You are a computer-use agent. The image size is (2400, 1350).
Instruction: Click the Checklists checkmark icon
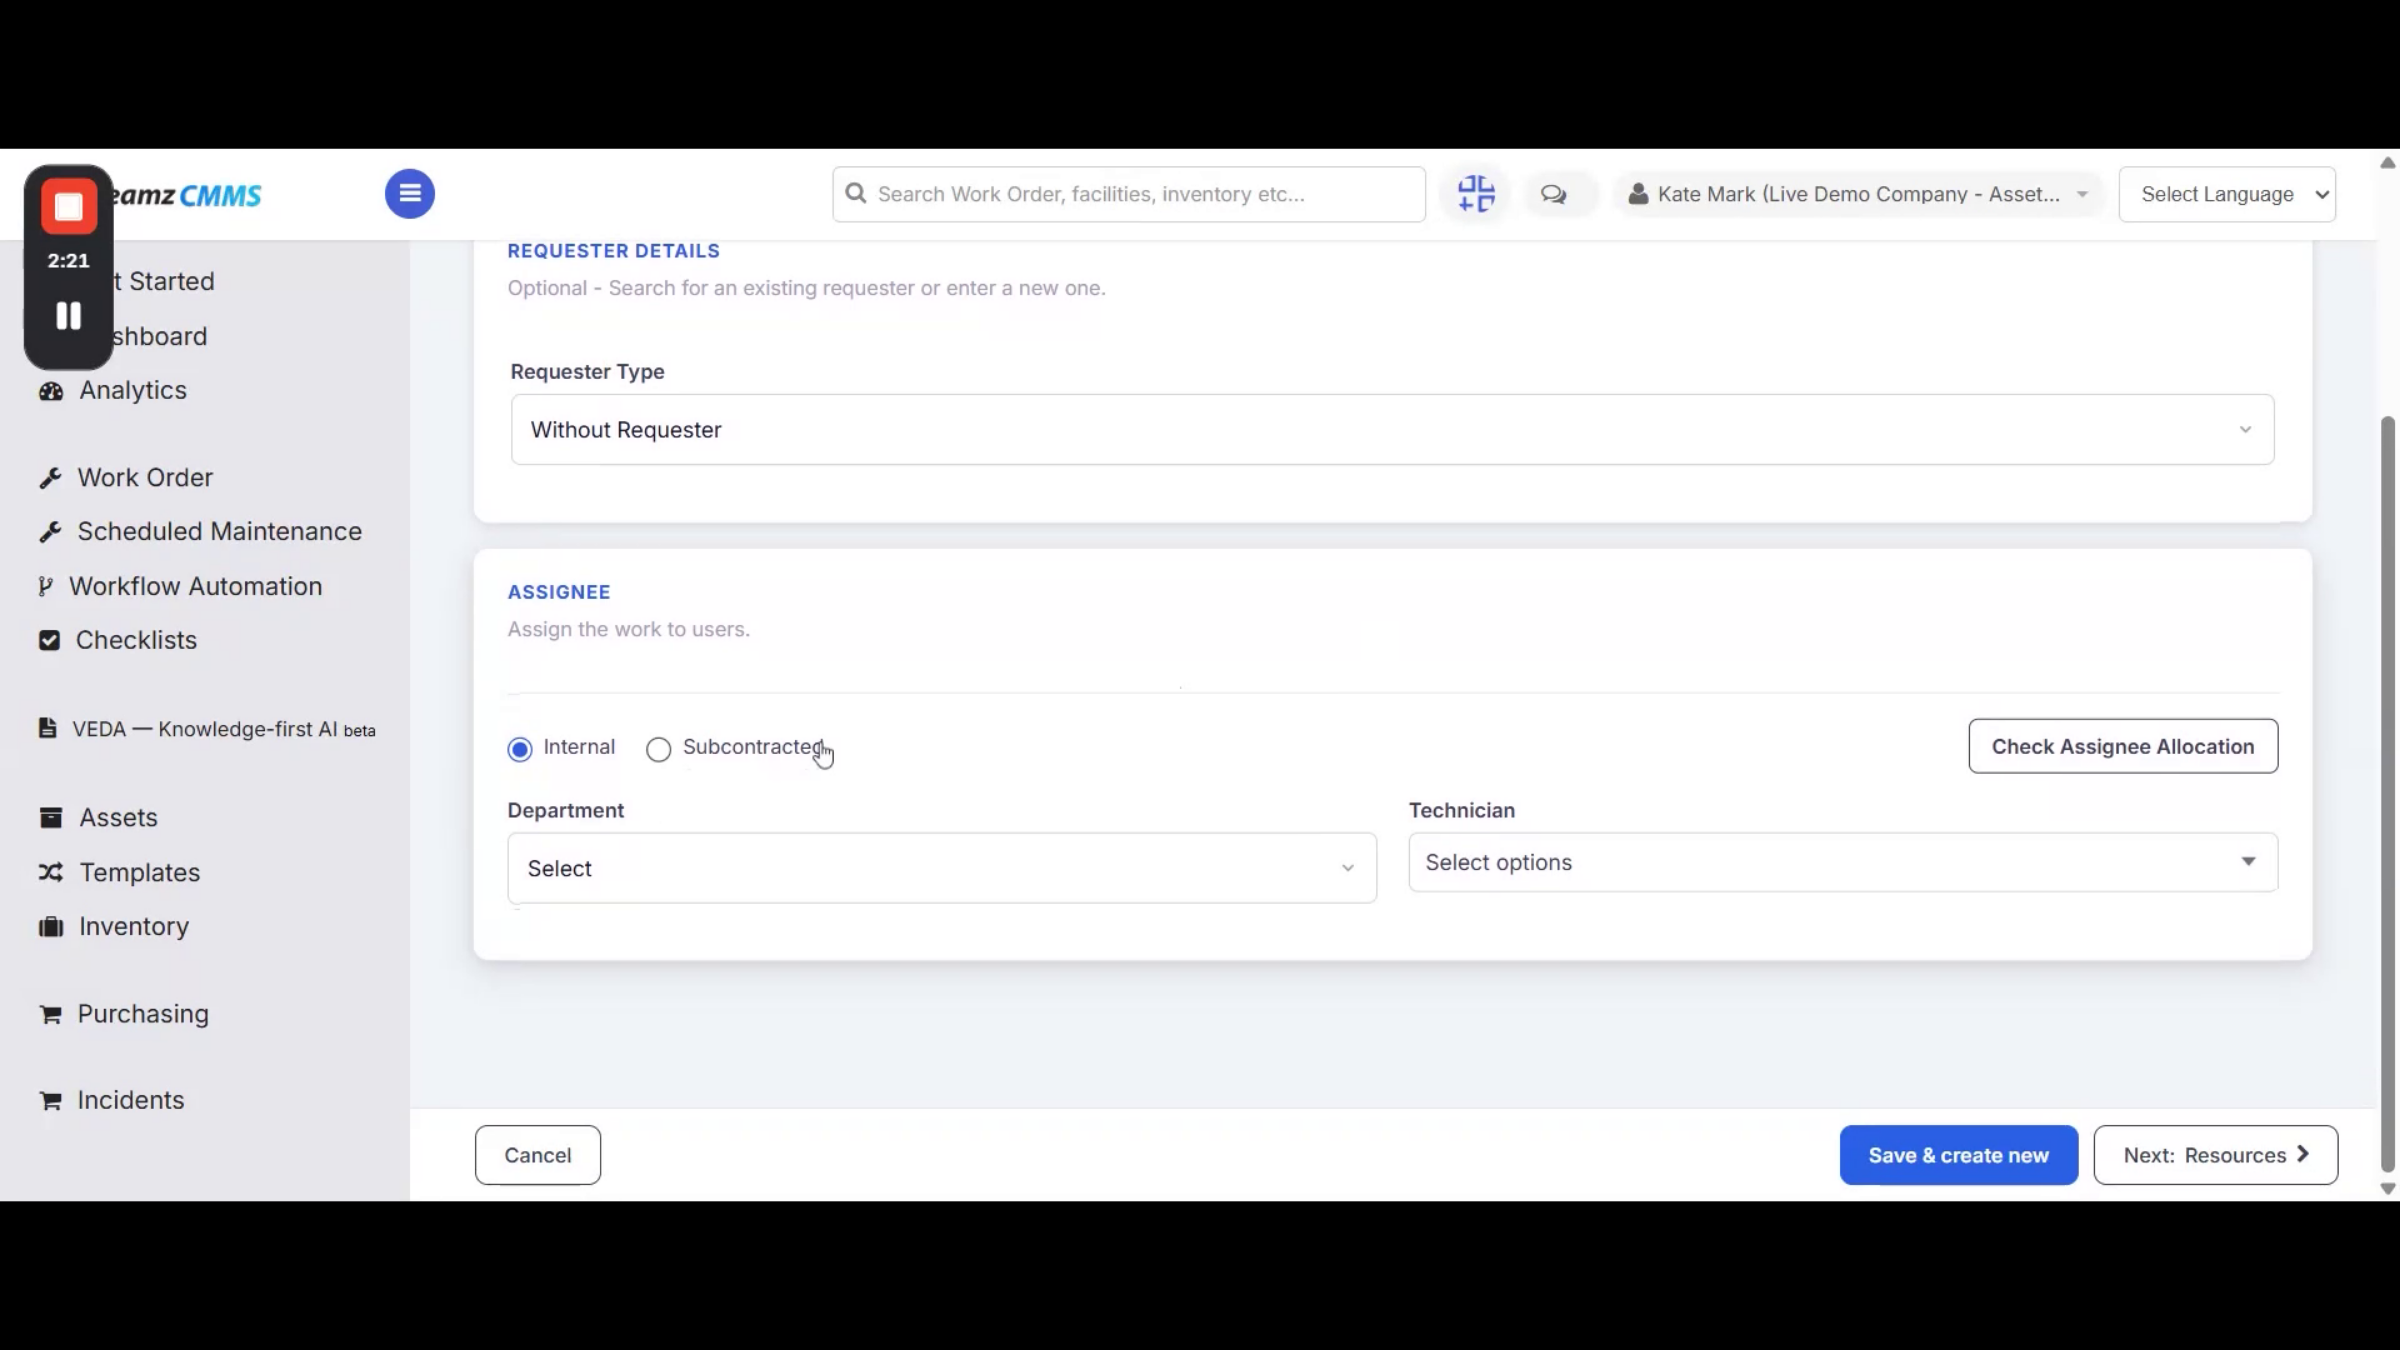(x=49, y=640)
